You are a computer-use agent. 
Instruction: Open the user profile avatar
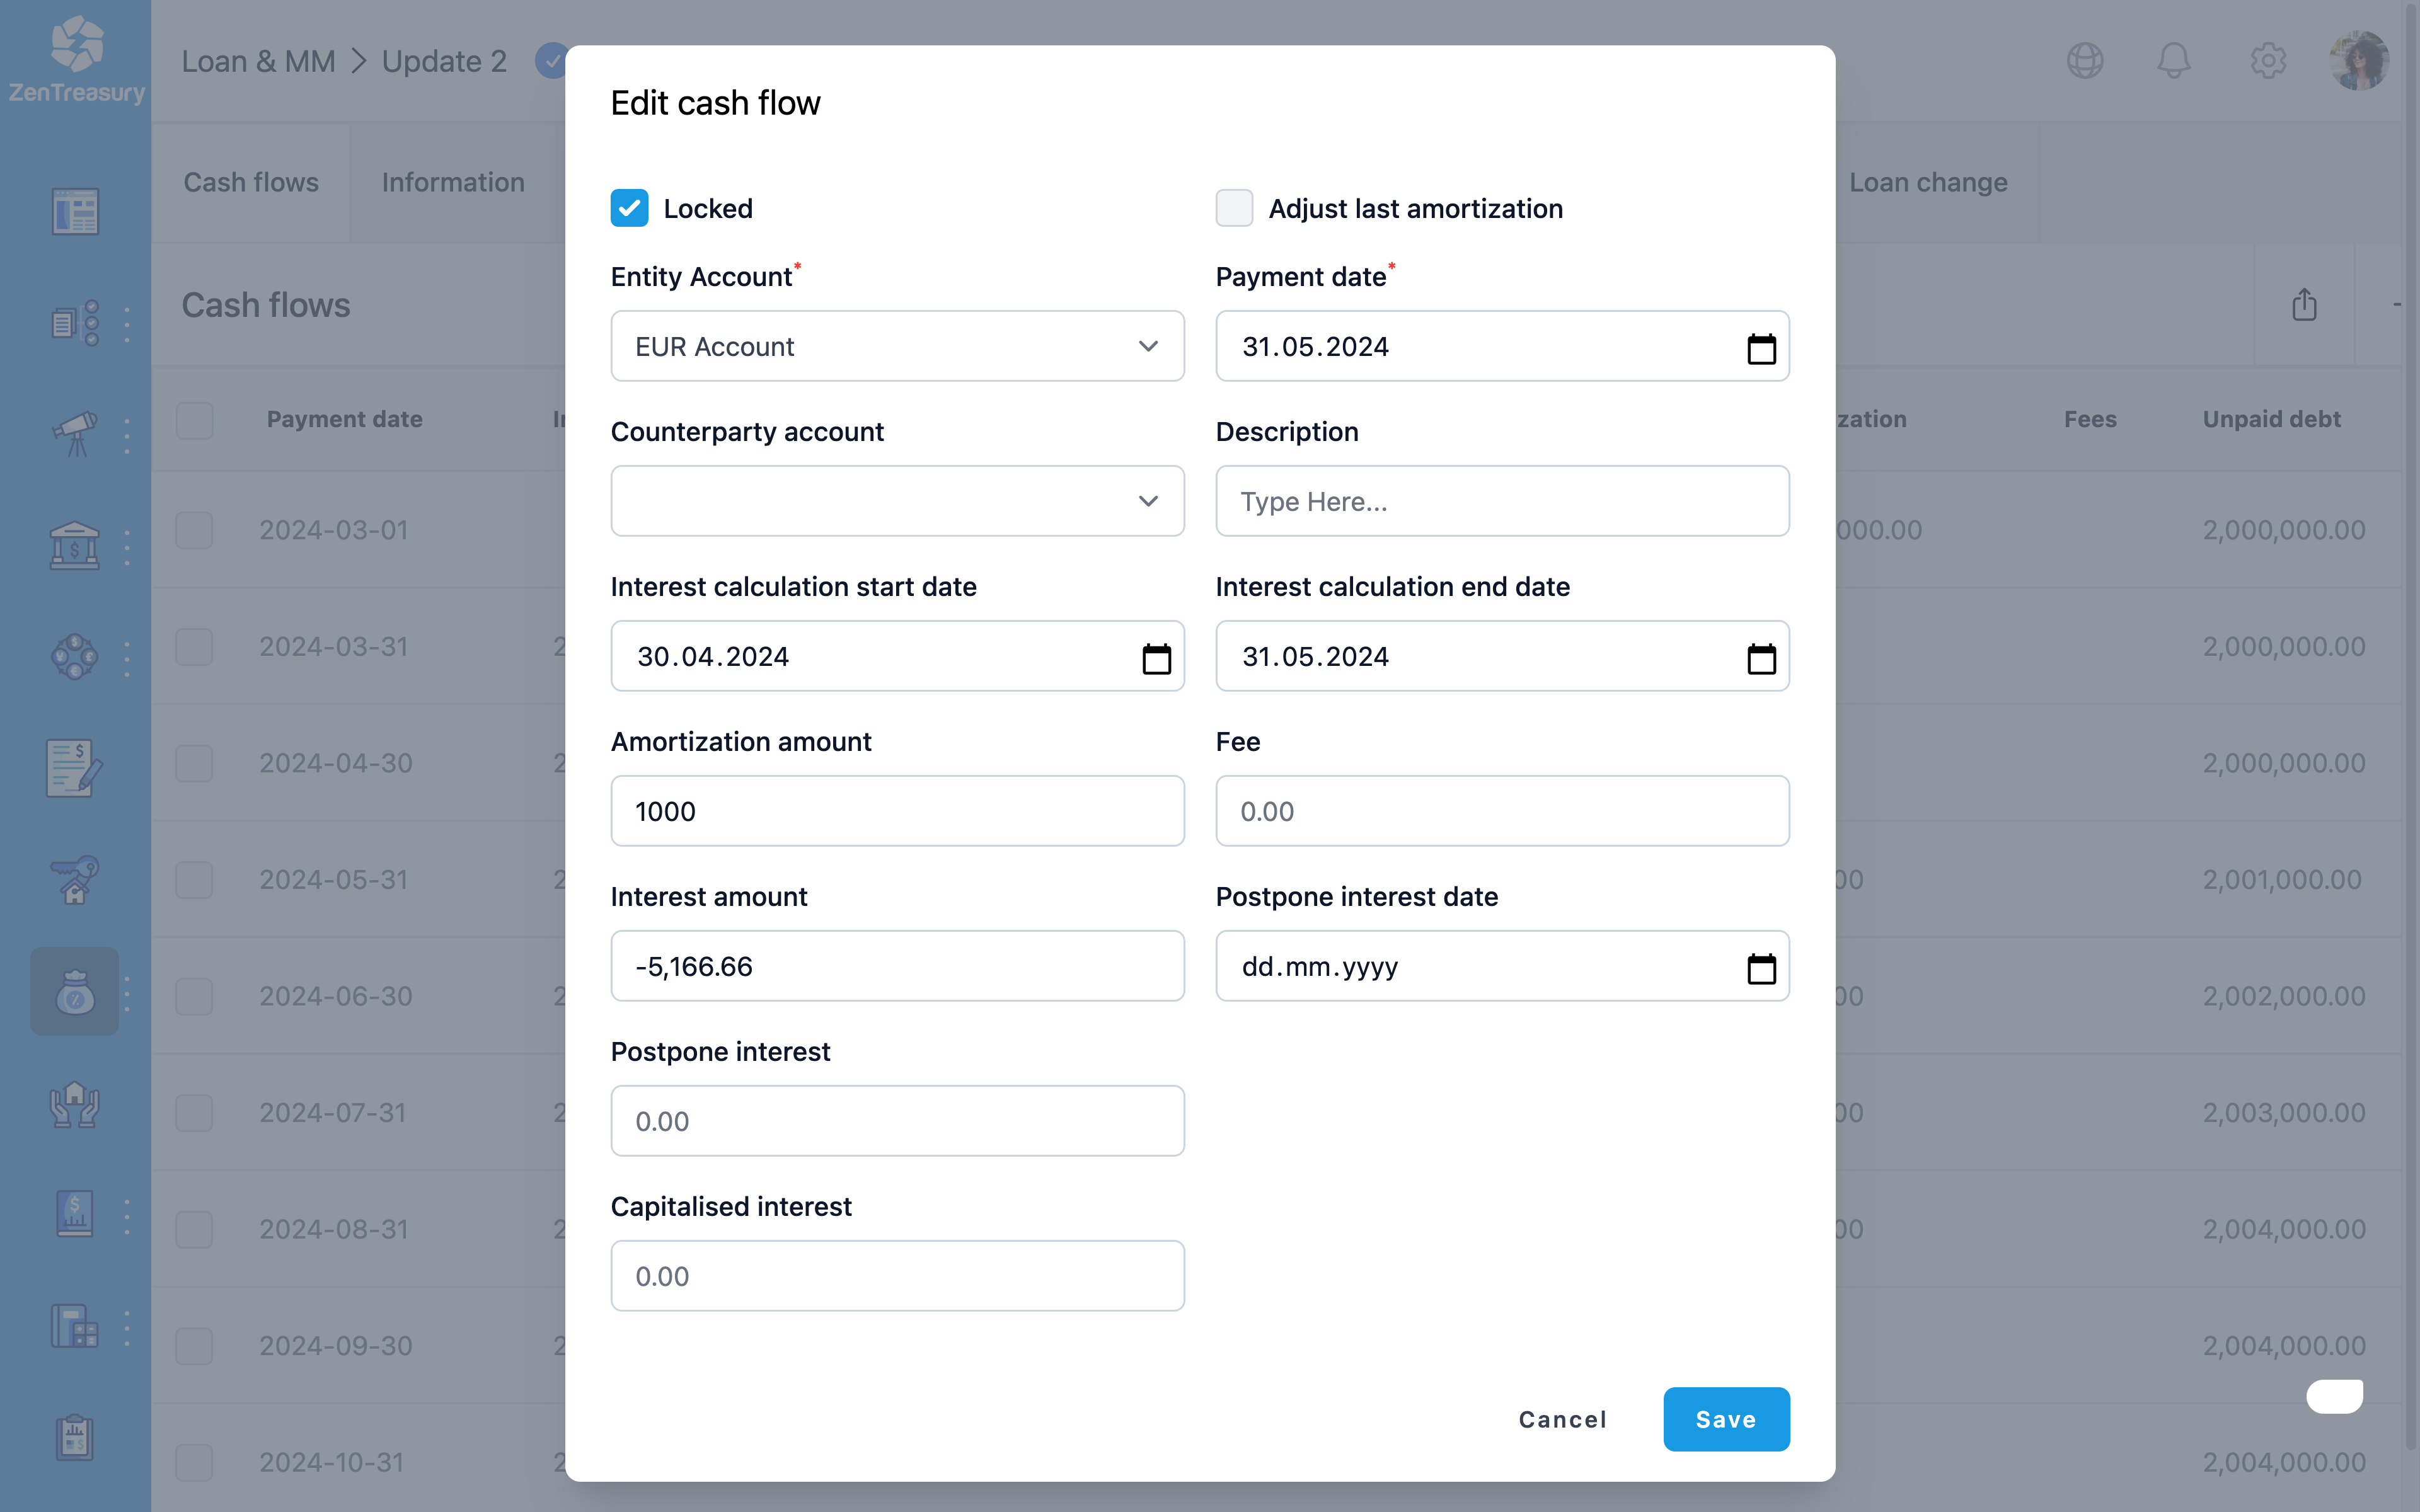click(x=2358, y=61)
